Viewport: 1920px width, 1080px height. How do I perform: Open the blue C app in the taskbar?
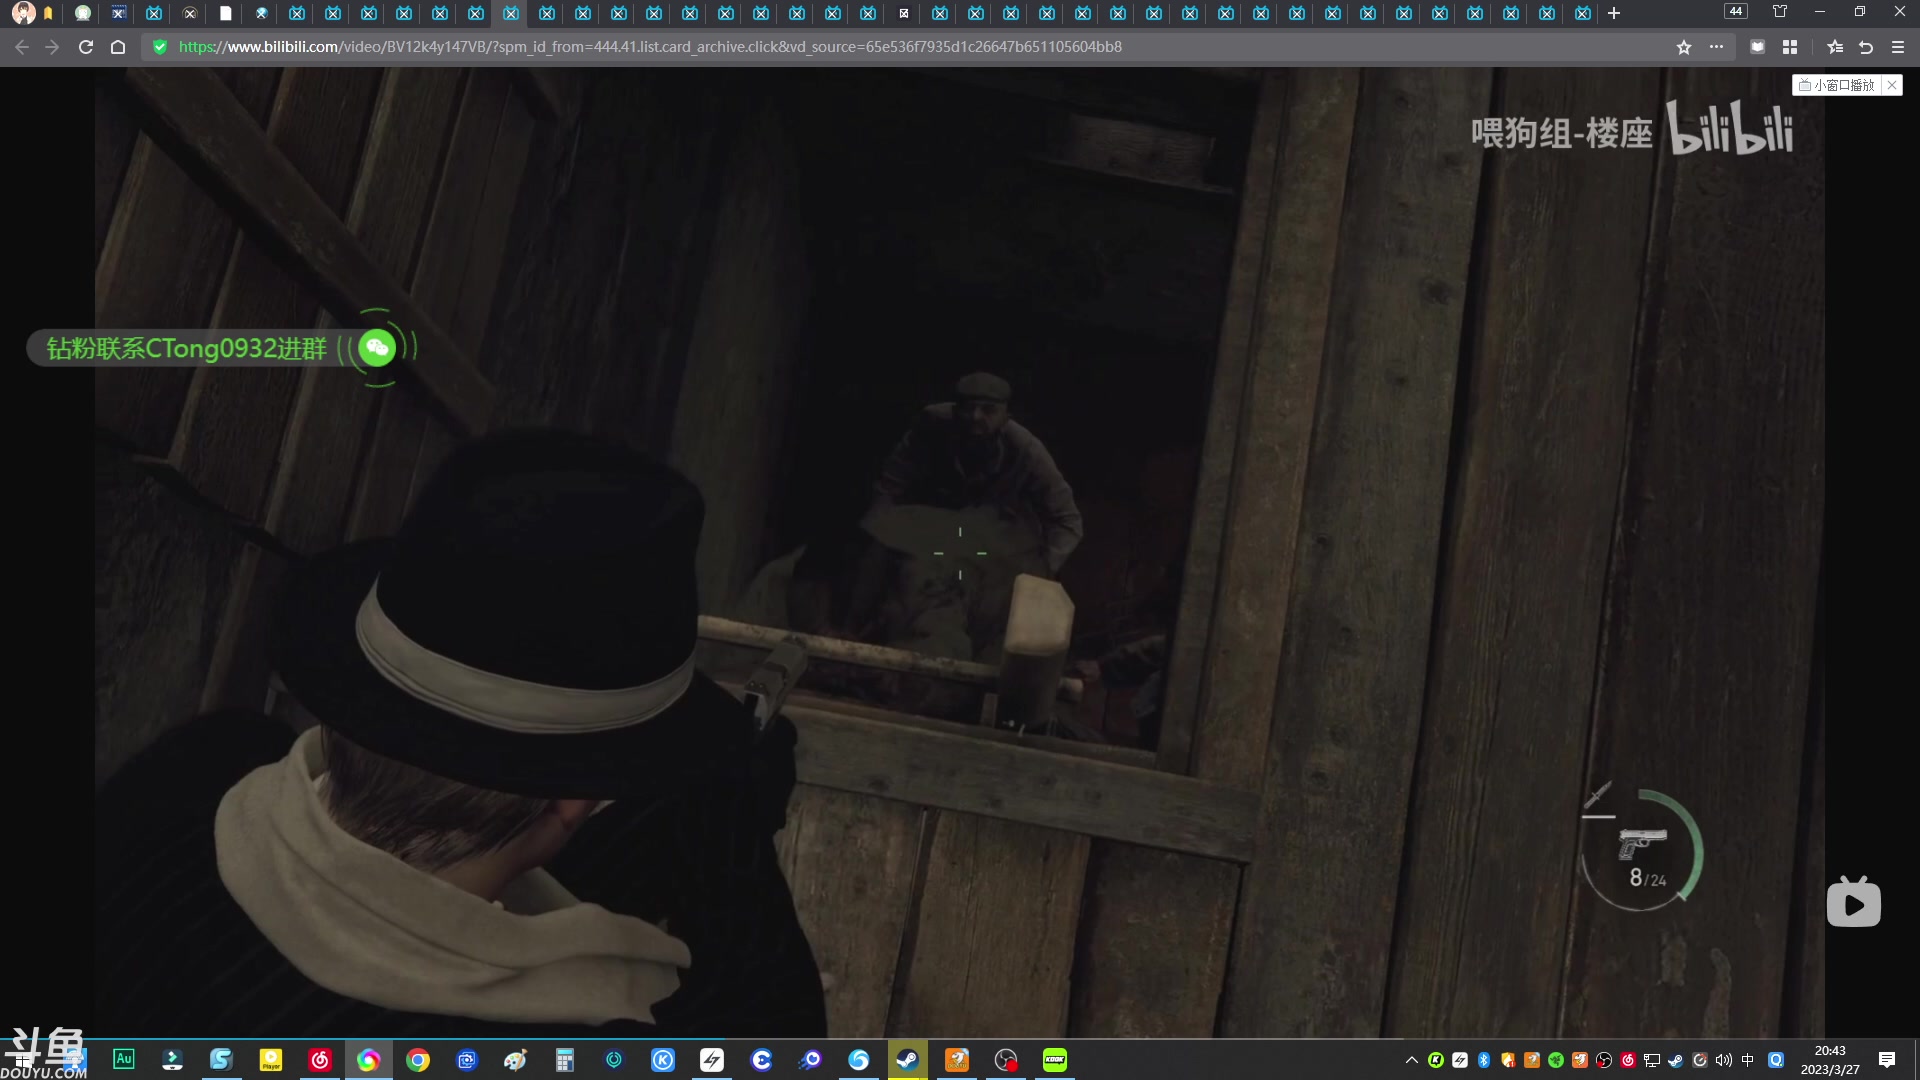(761, 1059)
